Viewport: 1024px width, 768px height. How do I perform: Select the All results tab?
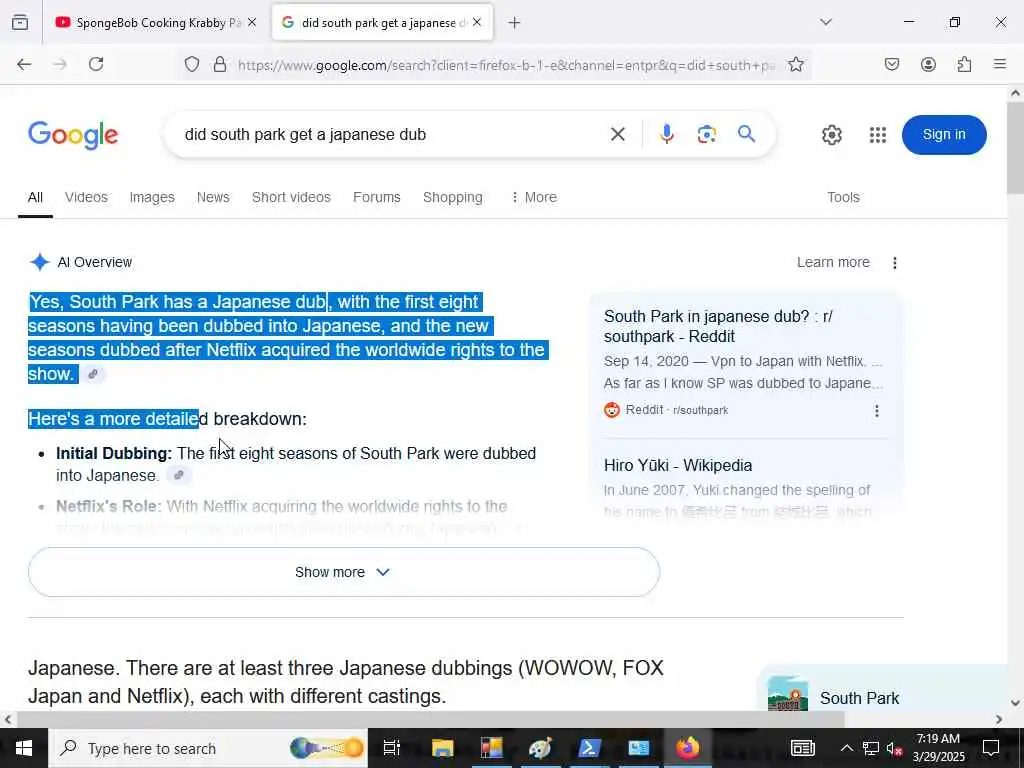[x=35, y=197]
